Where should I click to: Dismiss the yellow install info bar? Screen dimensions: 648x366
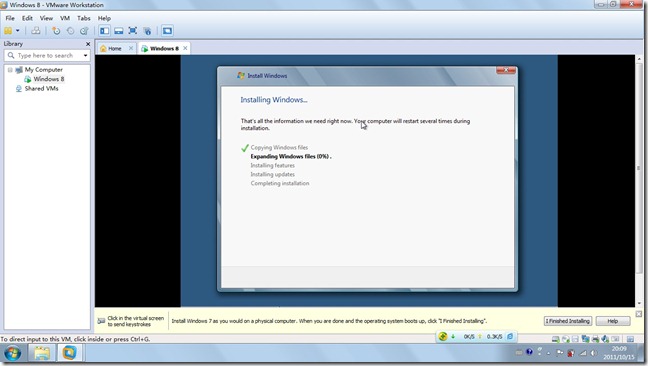(x=638, y=314)
